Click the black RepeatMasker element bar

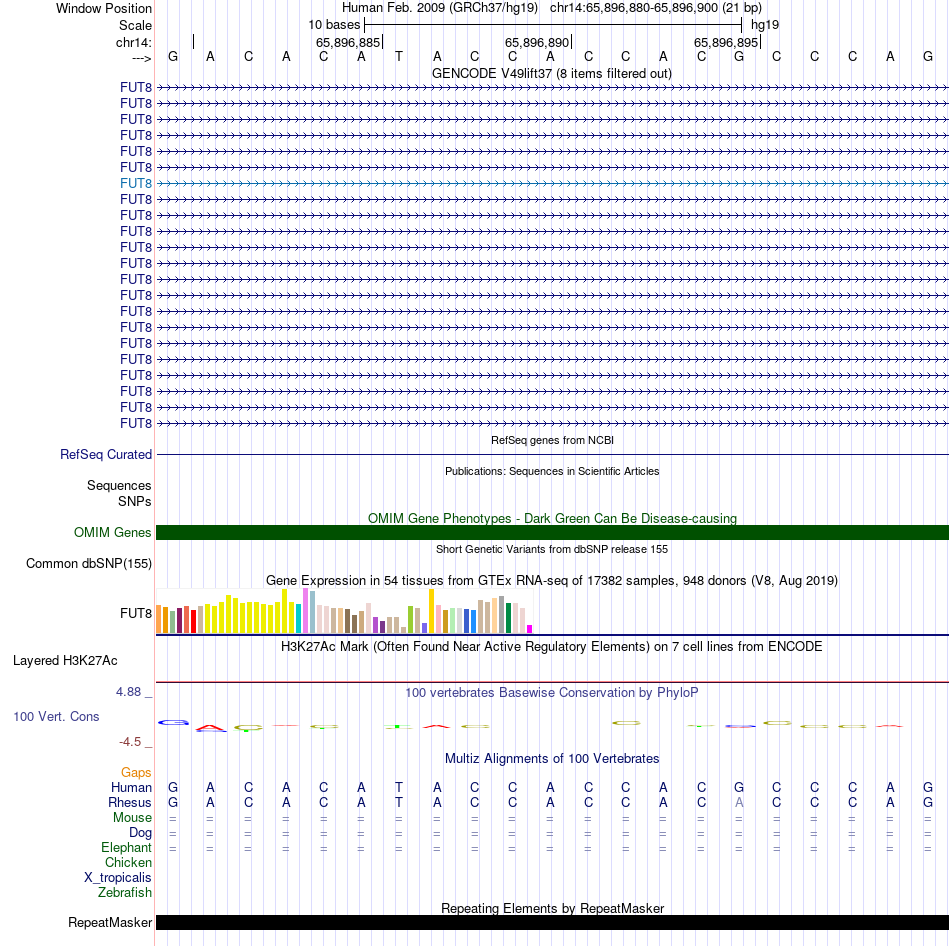coord(552,922)
